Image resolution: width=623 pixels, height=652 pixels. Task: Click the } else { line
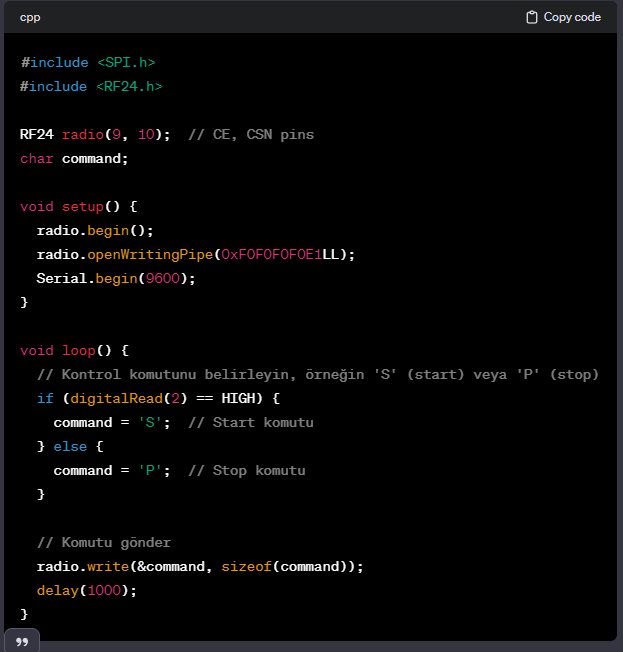(x=70, y=446)
